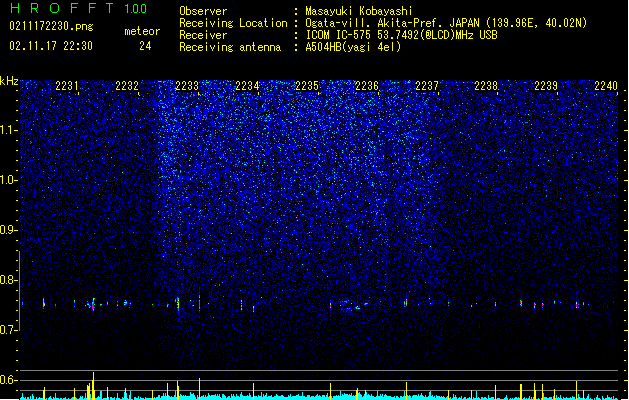629x400 pixels.
Task: Click the 2240 time marker
Action: point(606,86)
